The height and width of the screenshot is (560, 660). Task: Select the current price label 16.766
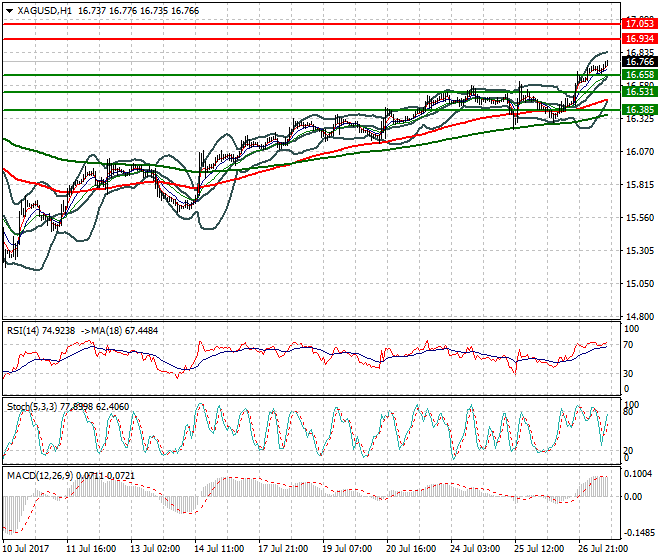(x=639, y=62)
